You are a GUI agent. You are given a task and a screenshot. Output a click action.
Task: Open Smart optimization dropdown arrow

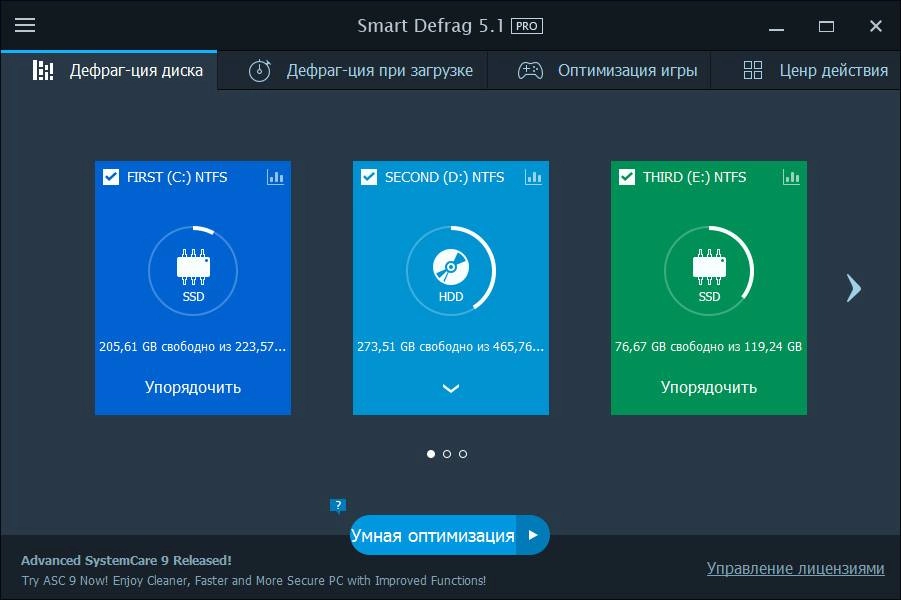click(x=533, y=535)
